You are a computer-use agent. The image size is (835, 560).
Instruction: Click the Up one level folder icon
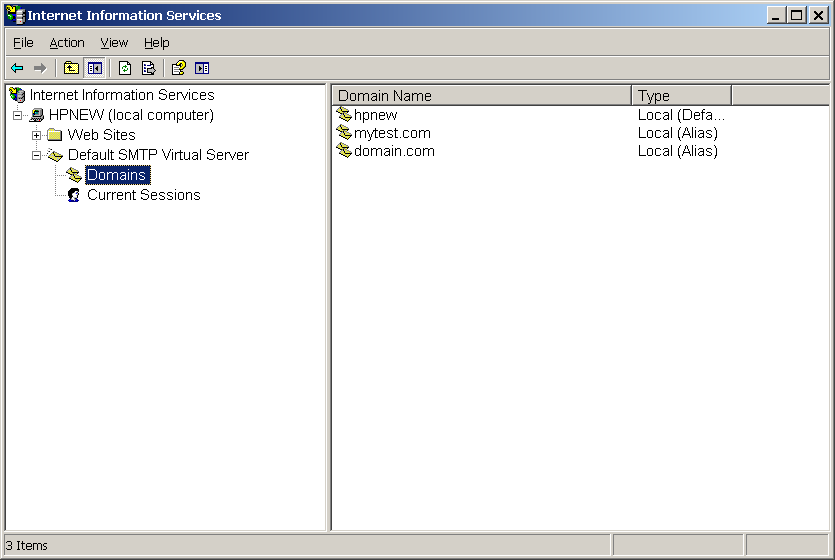coord(71,68)
